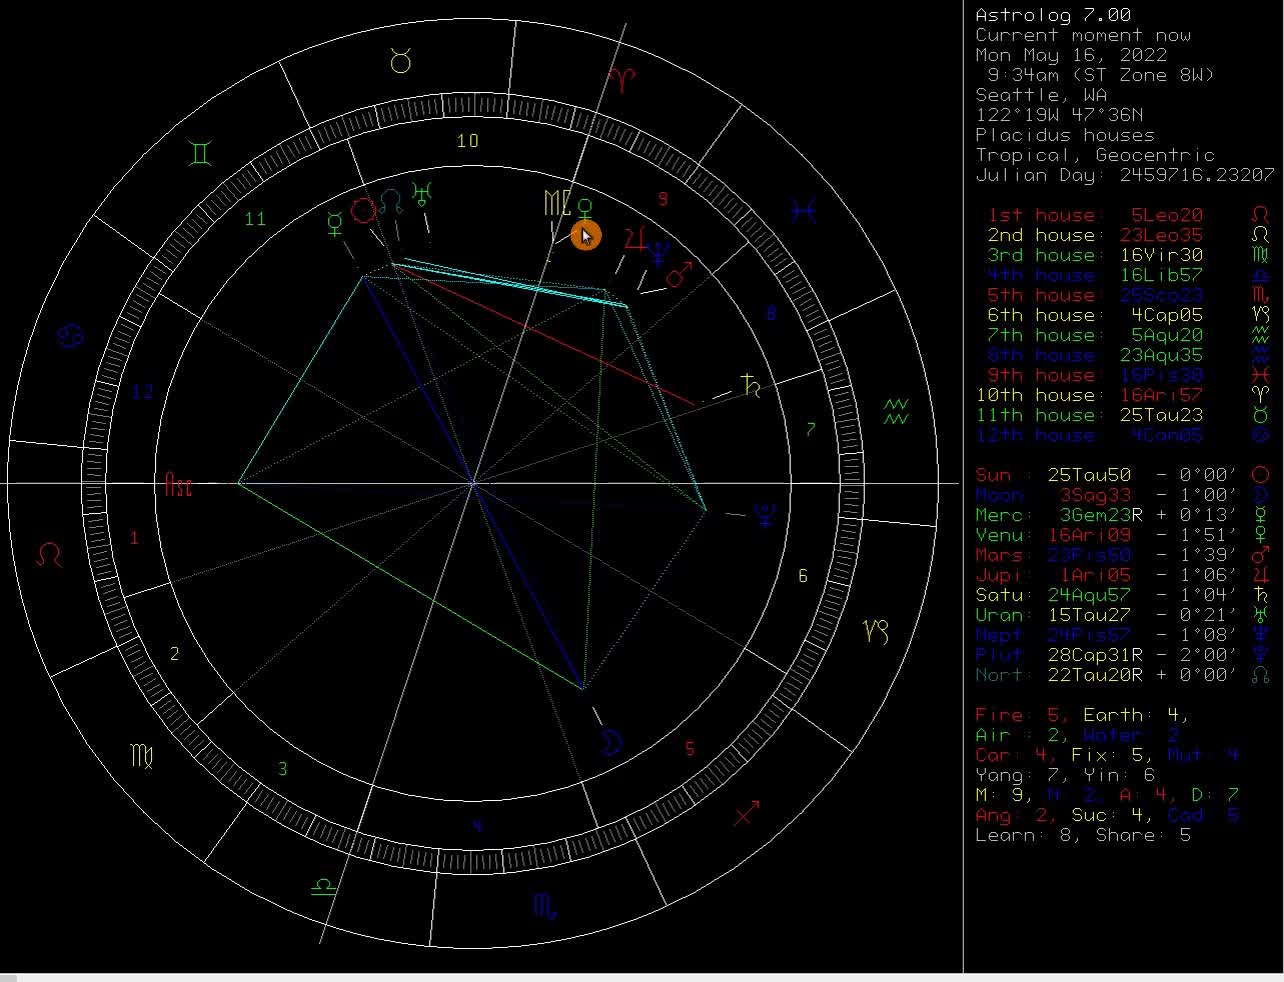Click house number 3 in the chart
Image resolution: width=1284 pixels, height=982 pixels.
click(283, 769)
